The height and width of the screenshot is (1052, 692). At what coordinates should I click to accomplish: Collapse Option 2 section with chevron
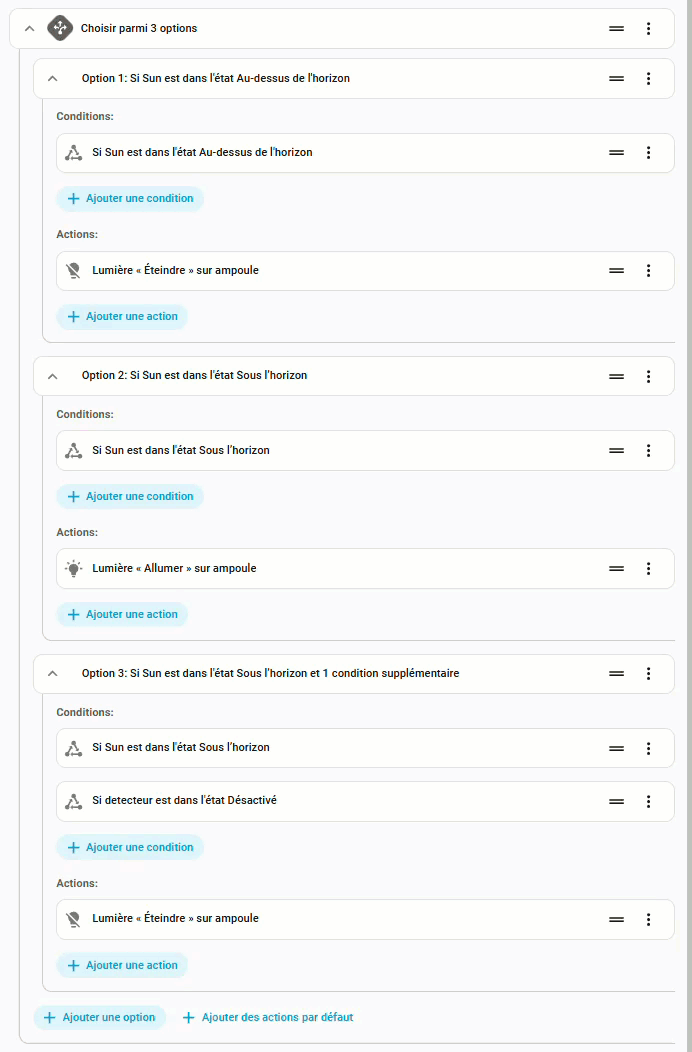pos(53,376)
